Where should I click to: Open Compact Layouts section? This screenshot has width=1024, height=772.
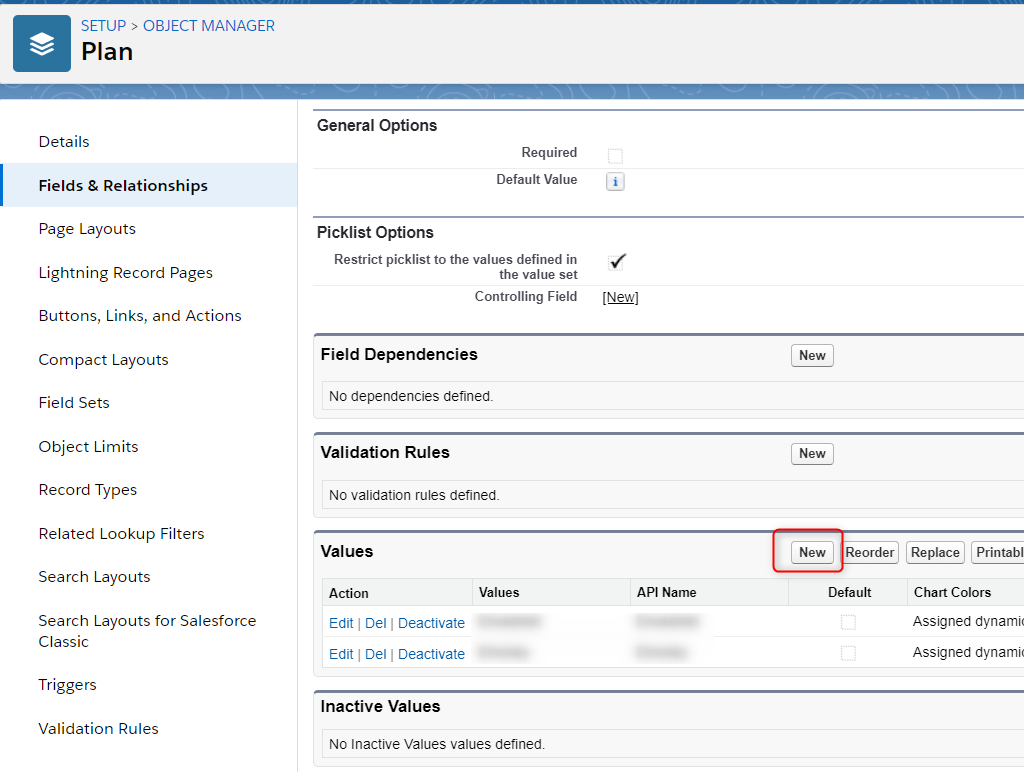coord(104,360)
